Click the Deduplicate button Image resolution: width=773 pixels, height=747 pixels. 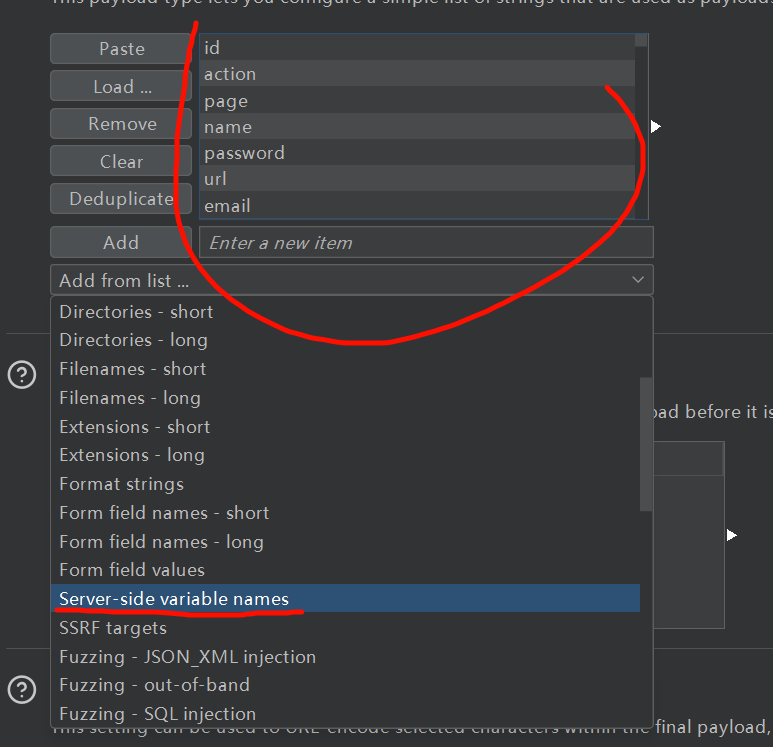pyautogui.click(x=122, y=199)
